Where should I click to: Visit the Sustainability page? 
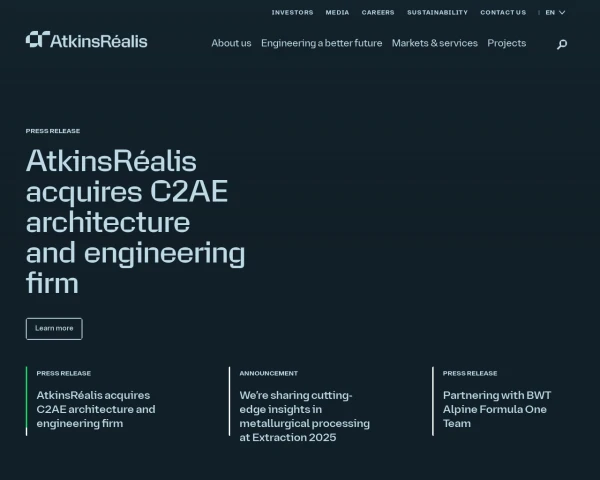(x=437, y=13)
